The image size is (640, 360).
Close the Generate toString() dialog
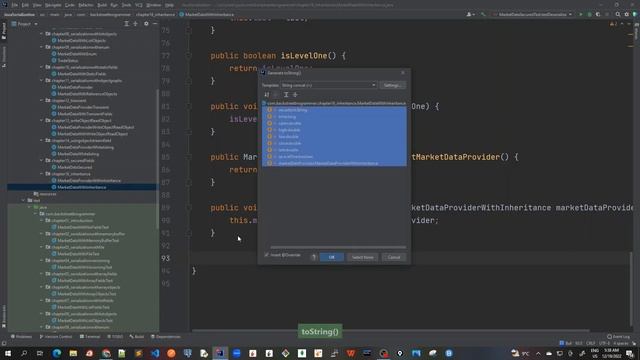pos(403,73)
